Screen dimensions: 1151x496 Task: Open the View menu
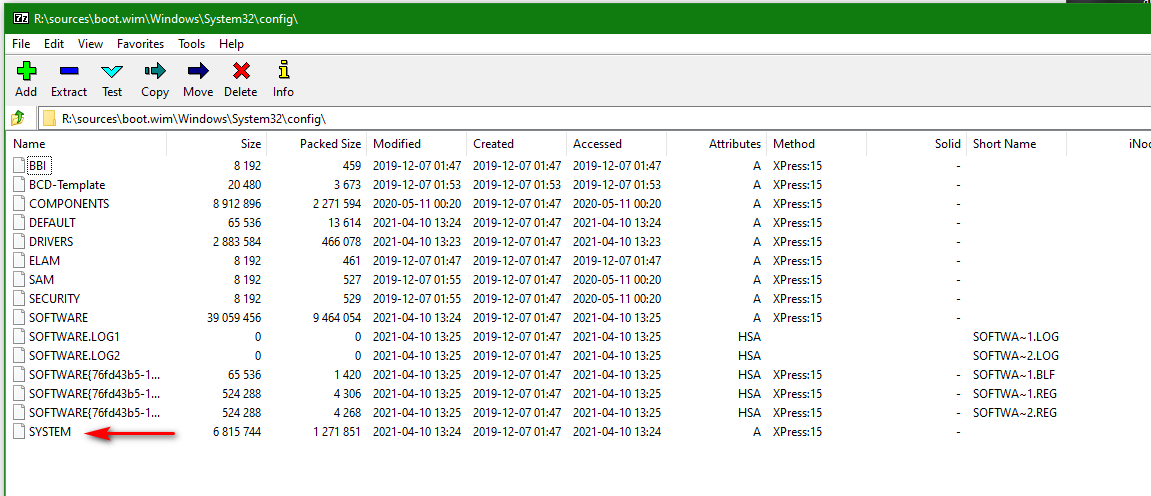tap(90, 44)
